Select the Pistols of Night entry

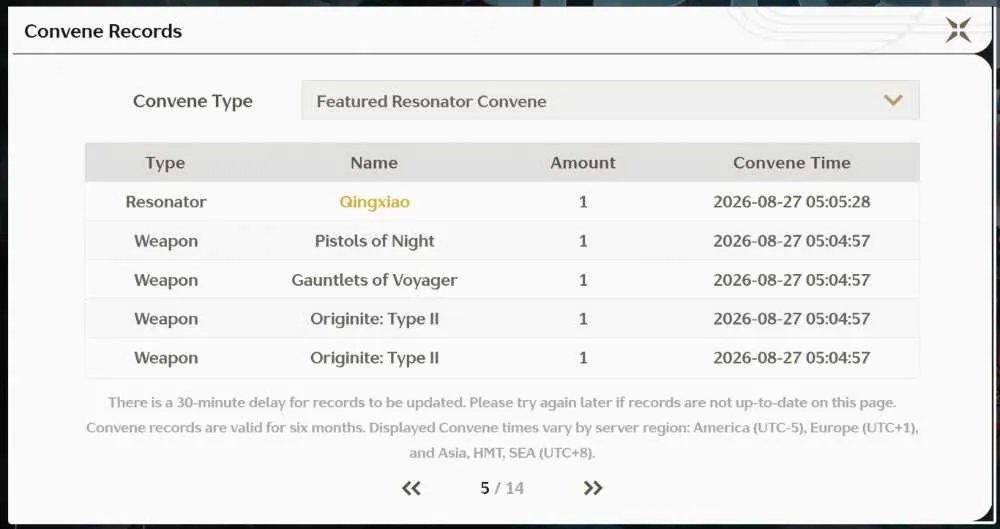click(x=374, y=241)
